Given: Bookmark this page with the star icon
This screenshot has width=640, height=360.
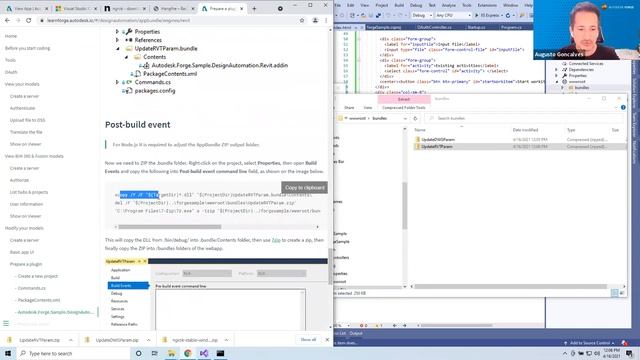Looking at the screenshot, I should pos(302,20).
